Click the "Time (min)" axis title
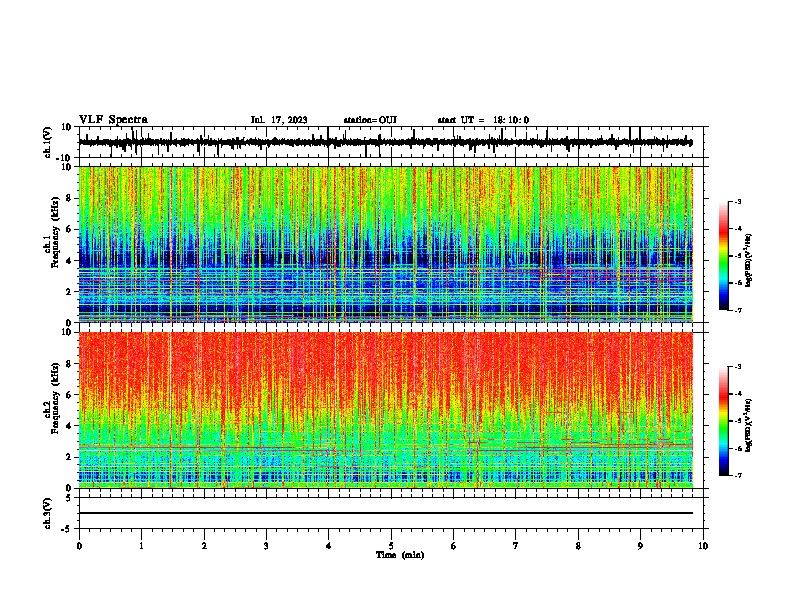Screen dimensions: 792x612 click(x=400, y=555)
